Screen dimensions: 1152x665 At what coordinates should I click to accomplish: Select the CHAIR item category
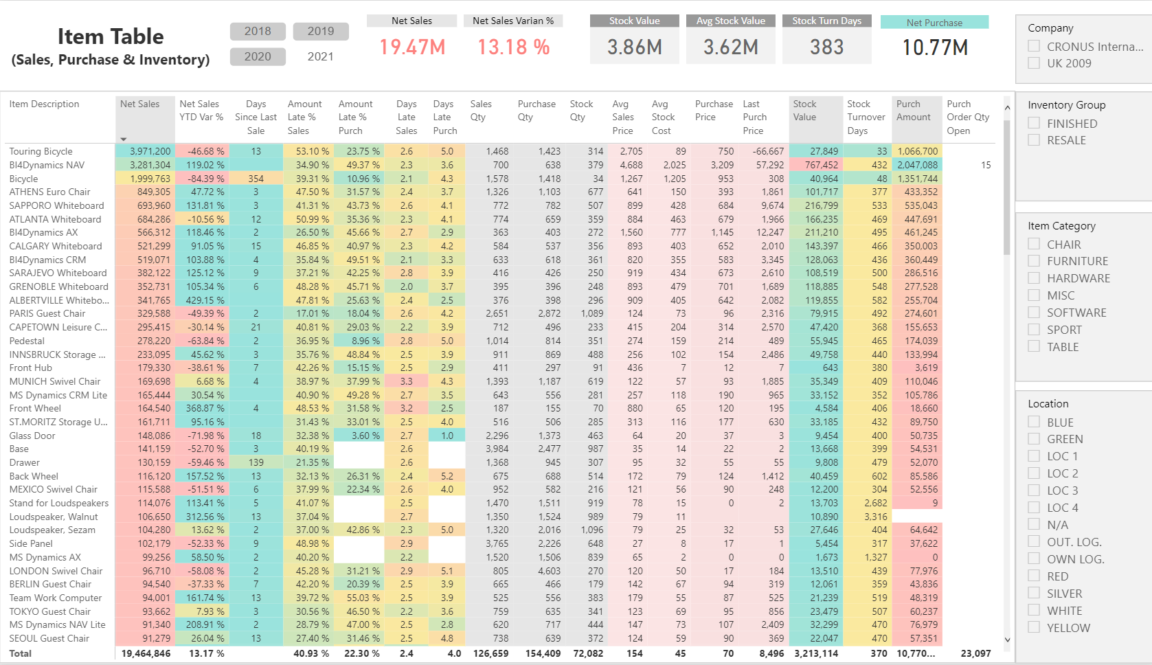tap(1036, 243)
